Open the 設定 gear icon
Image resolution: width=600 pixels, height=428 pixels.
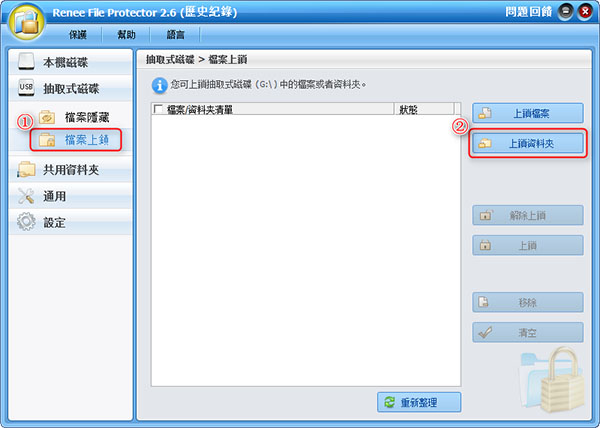coord(26,222)
